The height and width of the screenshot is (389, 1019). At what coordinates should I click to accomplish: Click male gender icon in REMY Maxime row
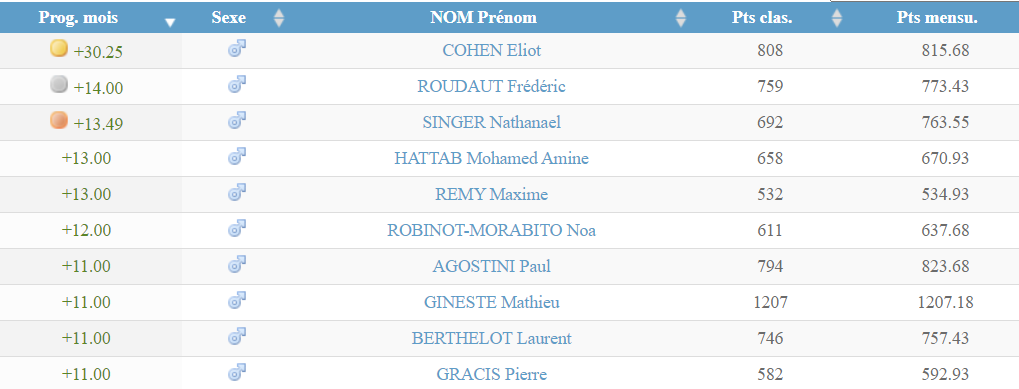point(237,192)
